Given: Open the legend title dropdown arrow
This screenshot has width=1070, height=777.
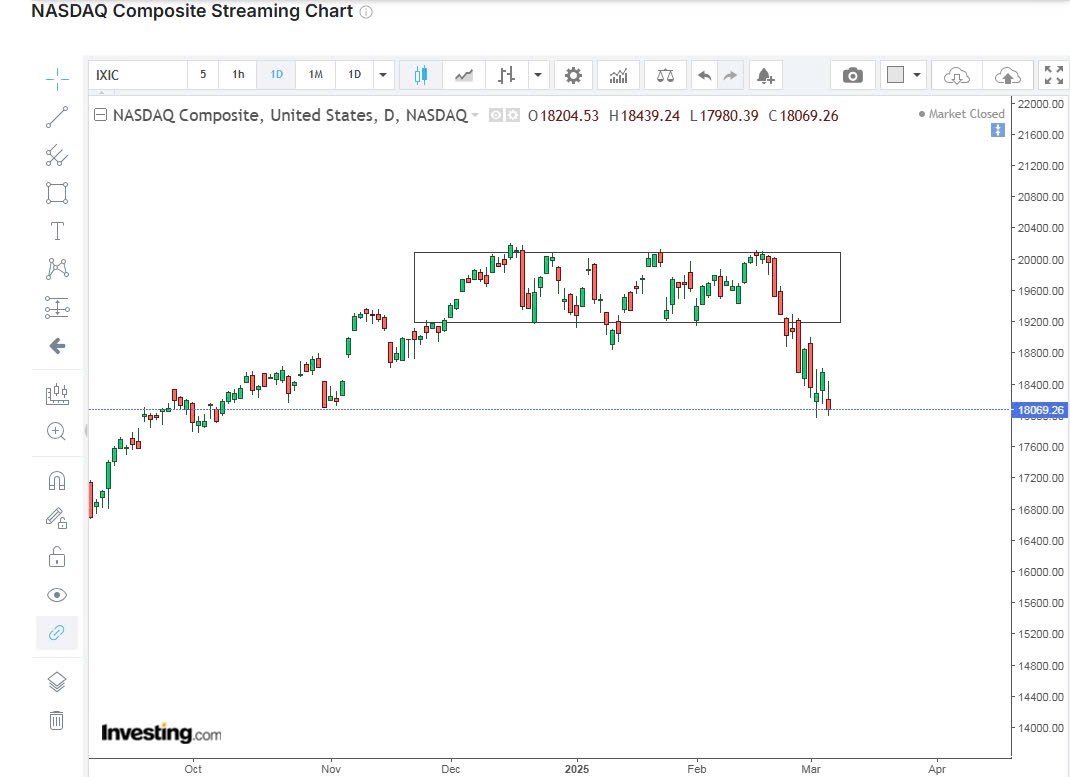Looking at the screenshot, I should point(475,115).
